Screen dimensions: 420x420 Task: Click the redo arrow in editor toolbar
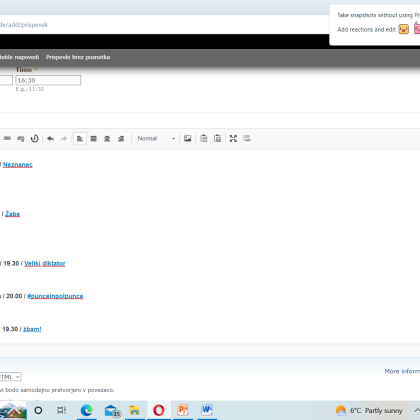[x=64, y=138]
